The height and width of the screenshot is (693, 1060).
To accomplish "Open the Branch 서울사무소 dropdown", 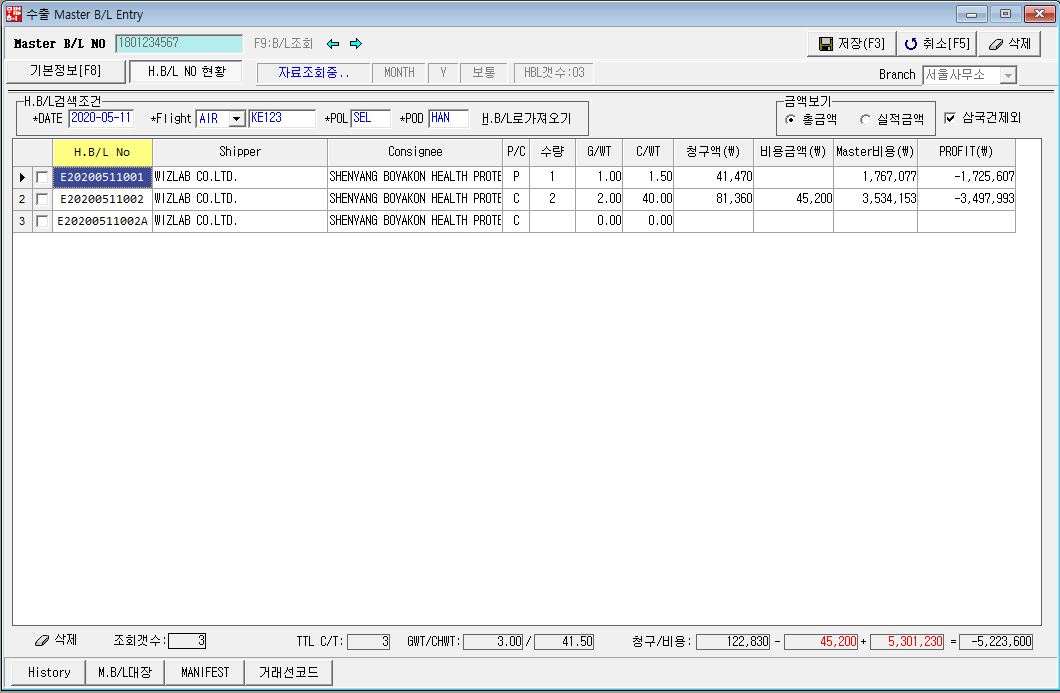I will 1008,75.
